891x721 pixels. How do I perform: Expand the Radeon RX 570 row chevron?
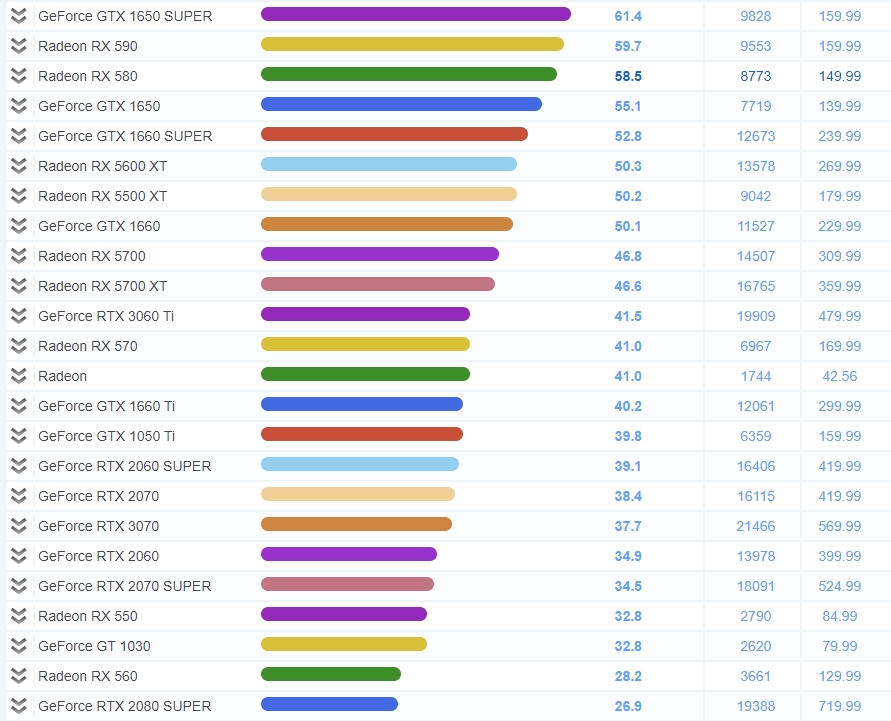pos(19,346)
